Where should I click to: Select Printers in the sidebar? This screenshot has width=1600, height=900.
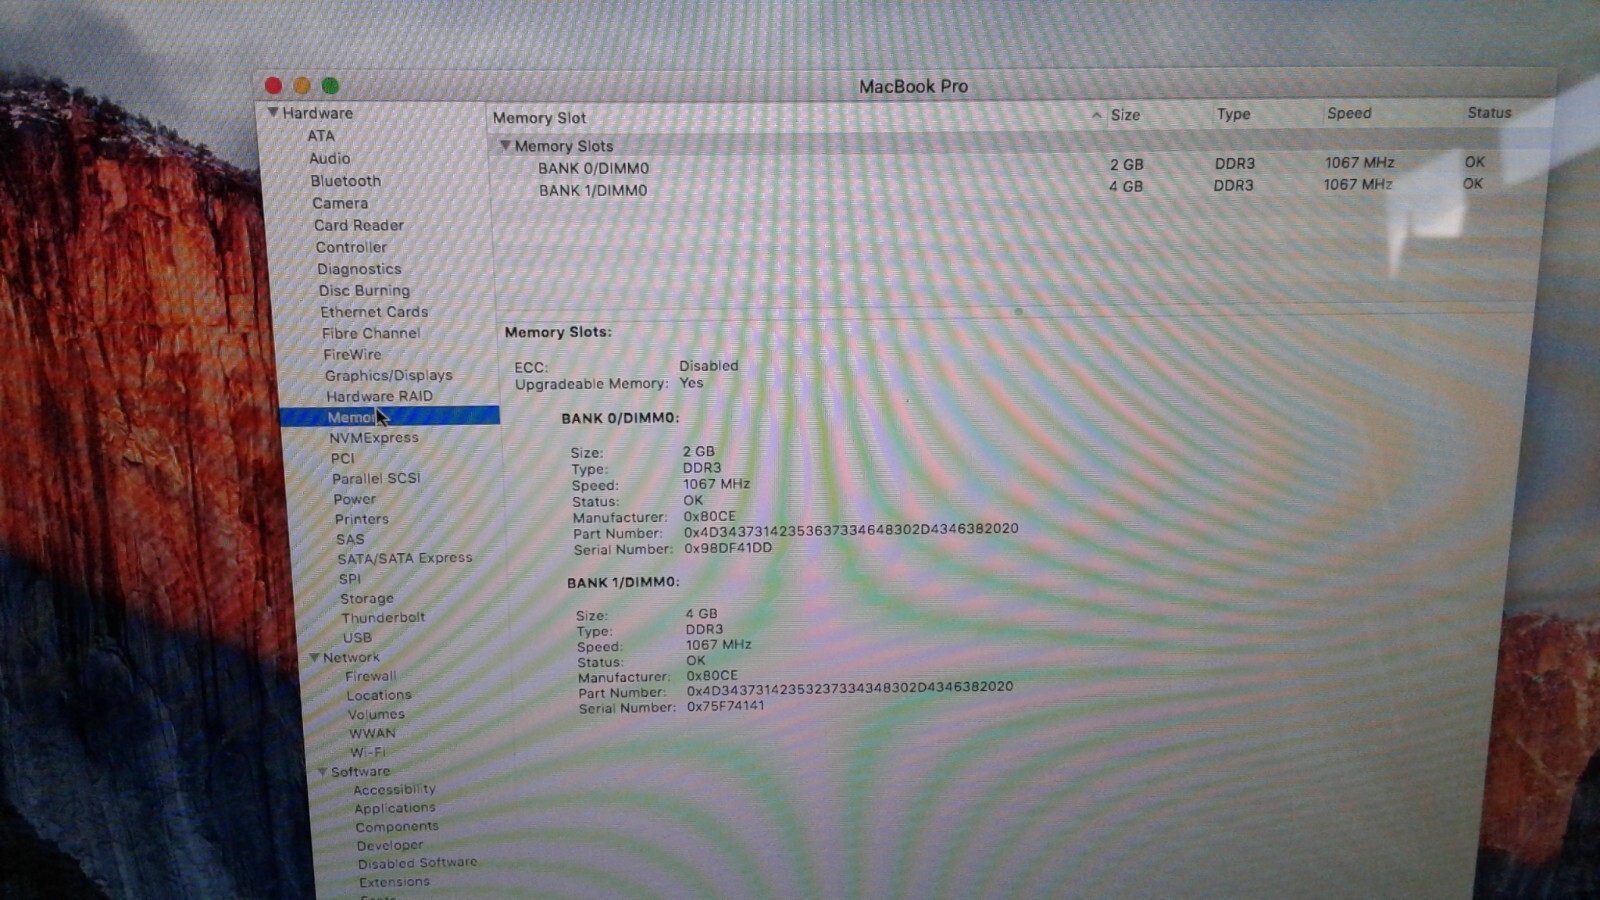point(361,519)
